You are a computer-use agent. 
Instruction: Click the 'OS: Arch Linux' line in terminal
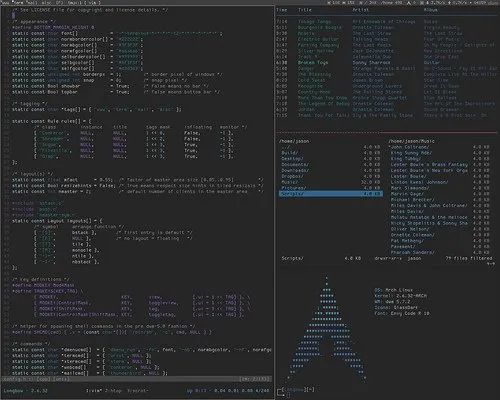click(x=394, y=290)
